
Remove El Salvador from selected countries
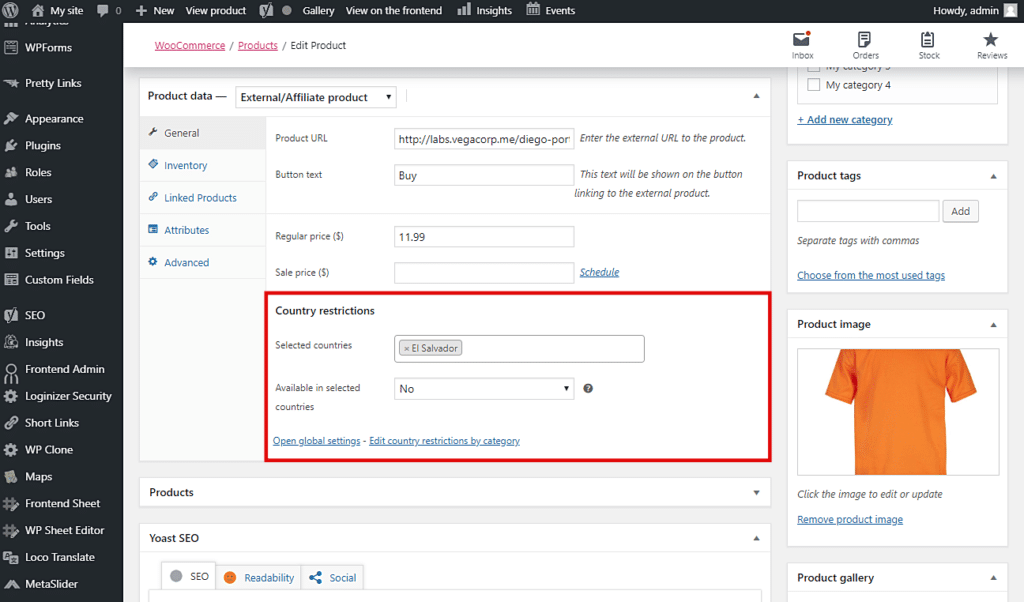pyautogui.click(x=405, y=348)
